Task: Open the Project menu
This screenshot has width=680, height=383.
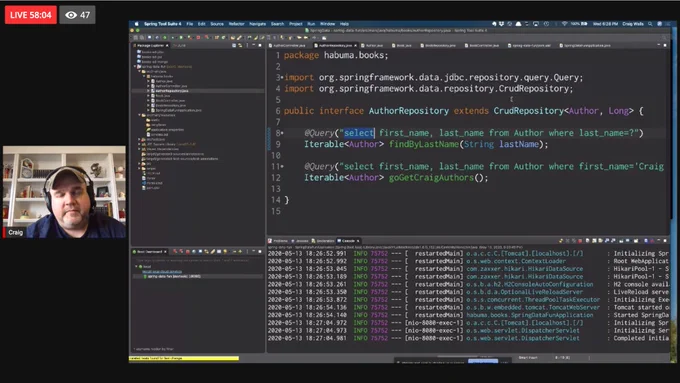Action: tap(295, 24)
